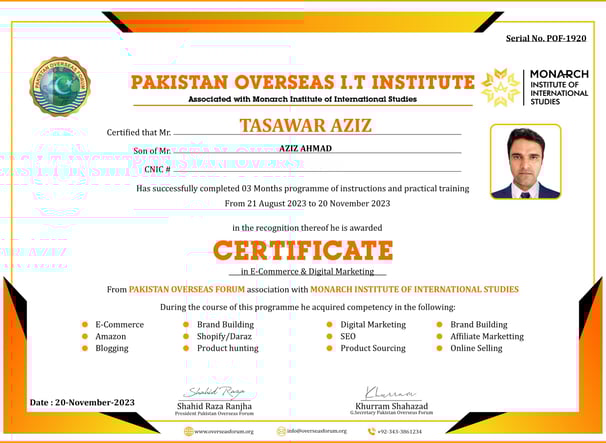The height and width of the screenshot is (443, 606).
Task: Click the phone icon beside the contact number
Action: [x=371, y=431]
